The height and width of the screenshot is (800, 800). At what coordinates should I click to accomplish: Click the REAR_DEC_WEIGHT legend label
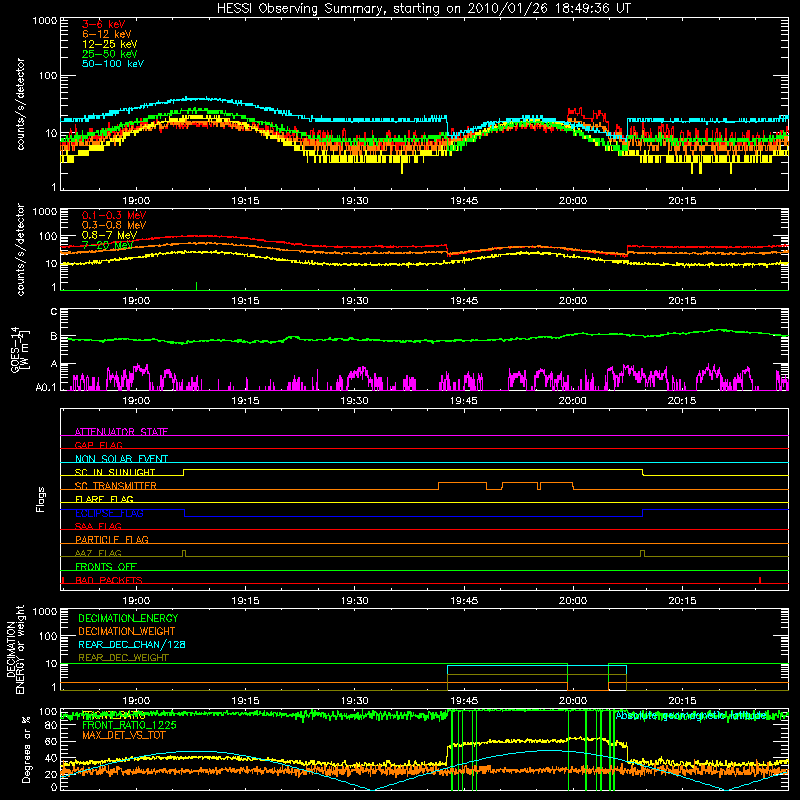123,658
